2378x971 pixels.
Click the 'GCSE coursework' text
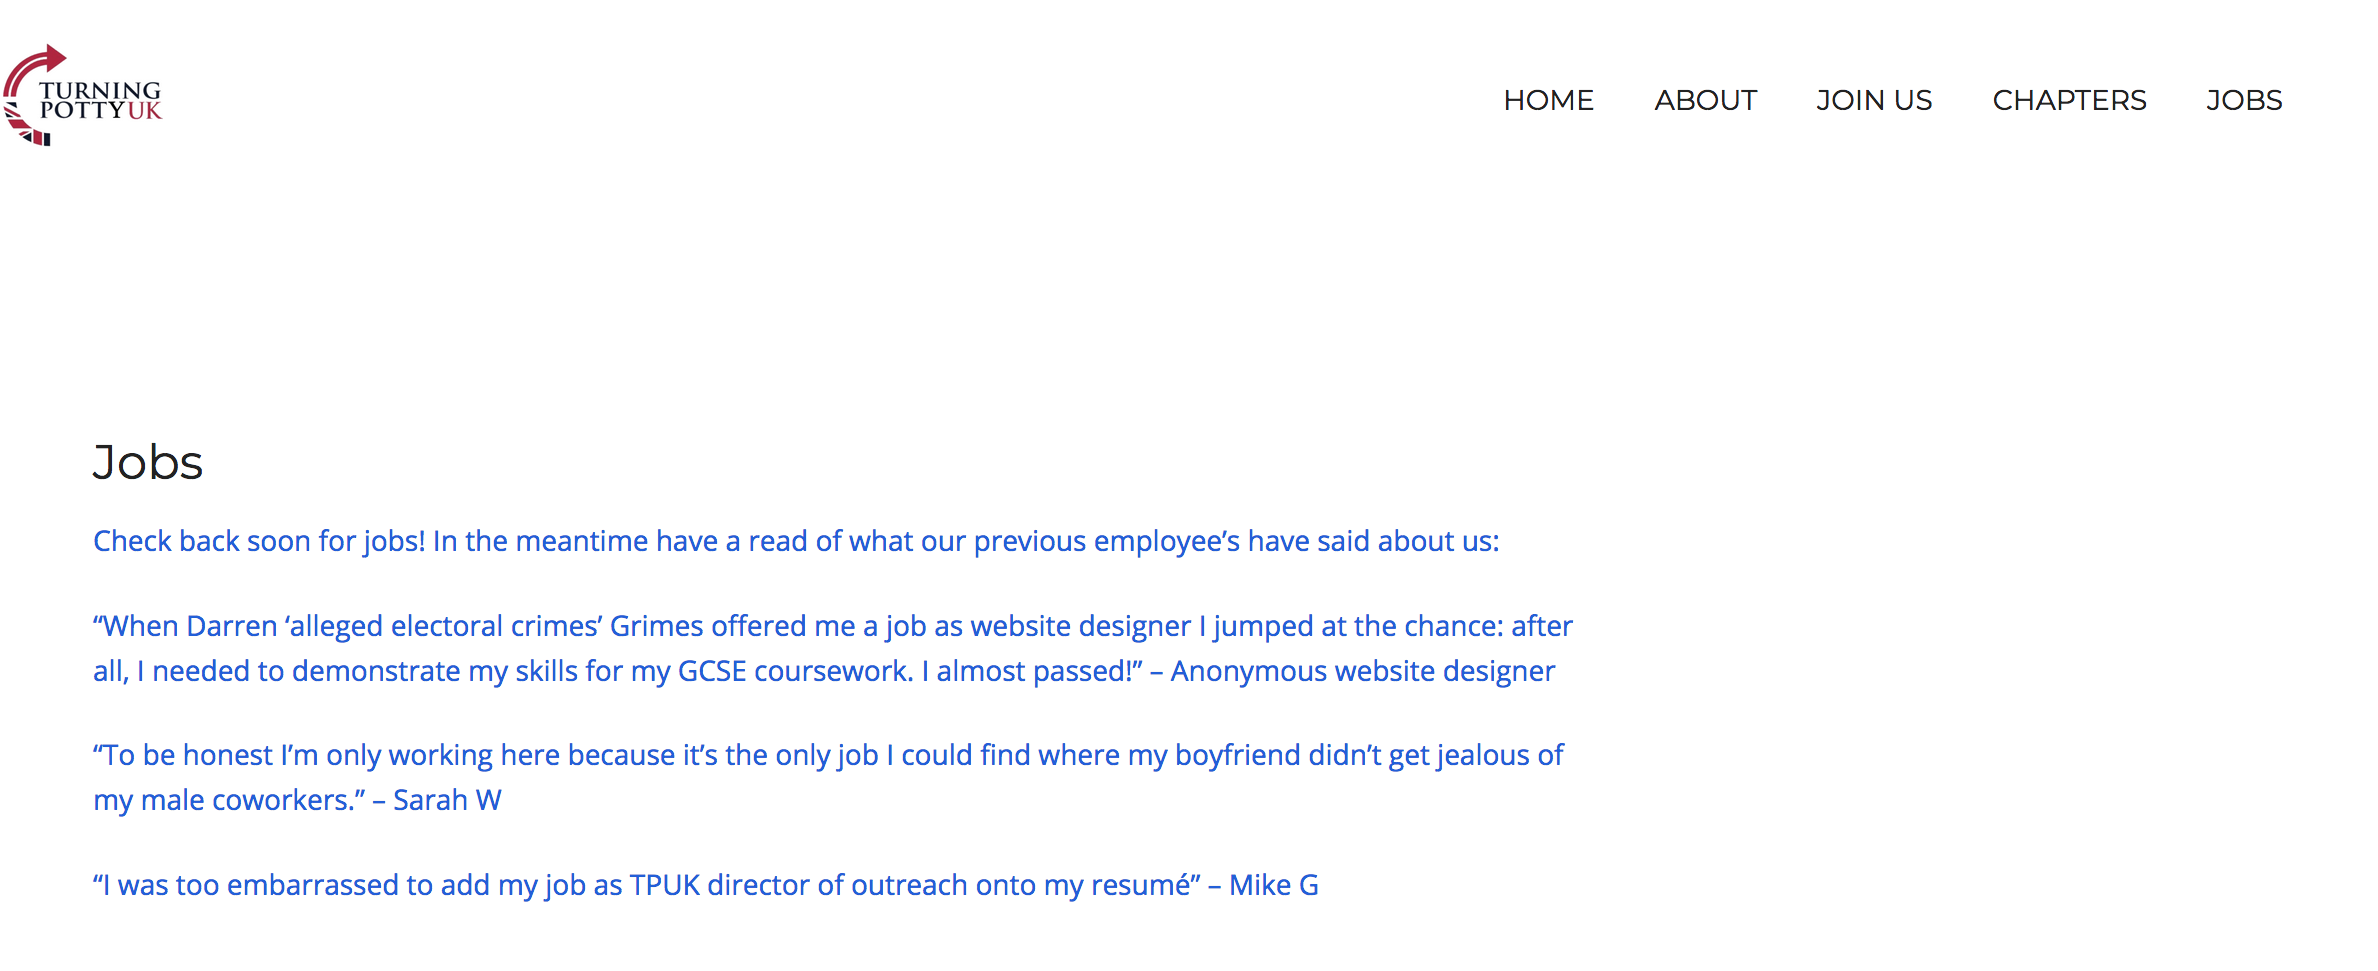click(x=795, y=671)
